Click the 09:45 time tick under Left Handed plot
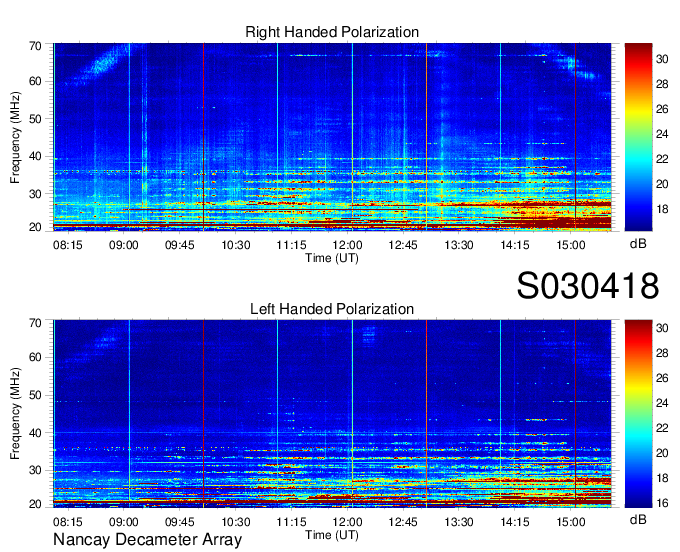 (179, 521)
